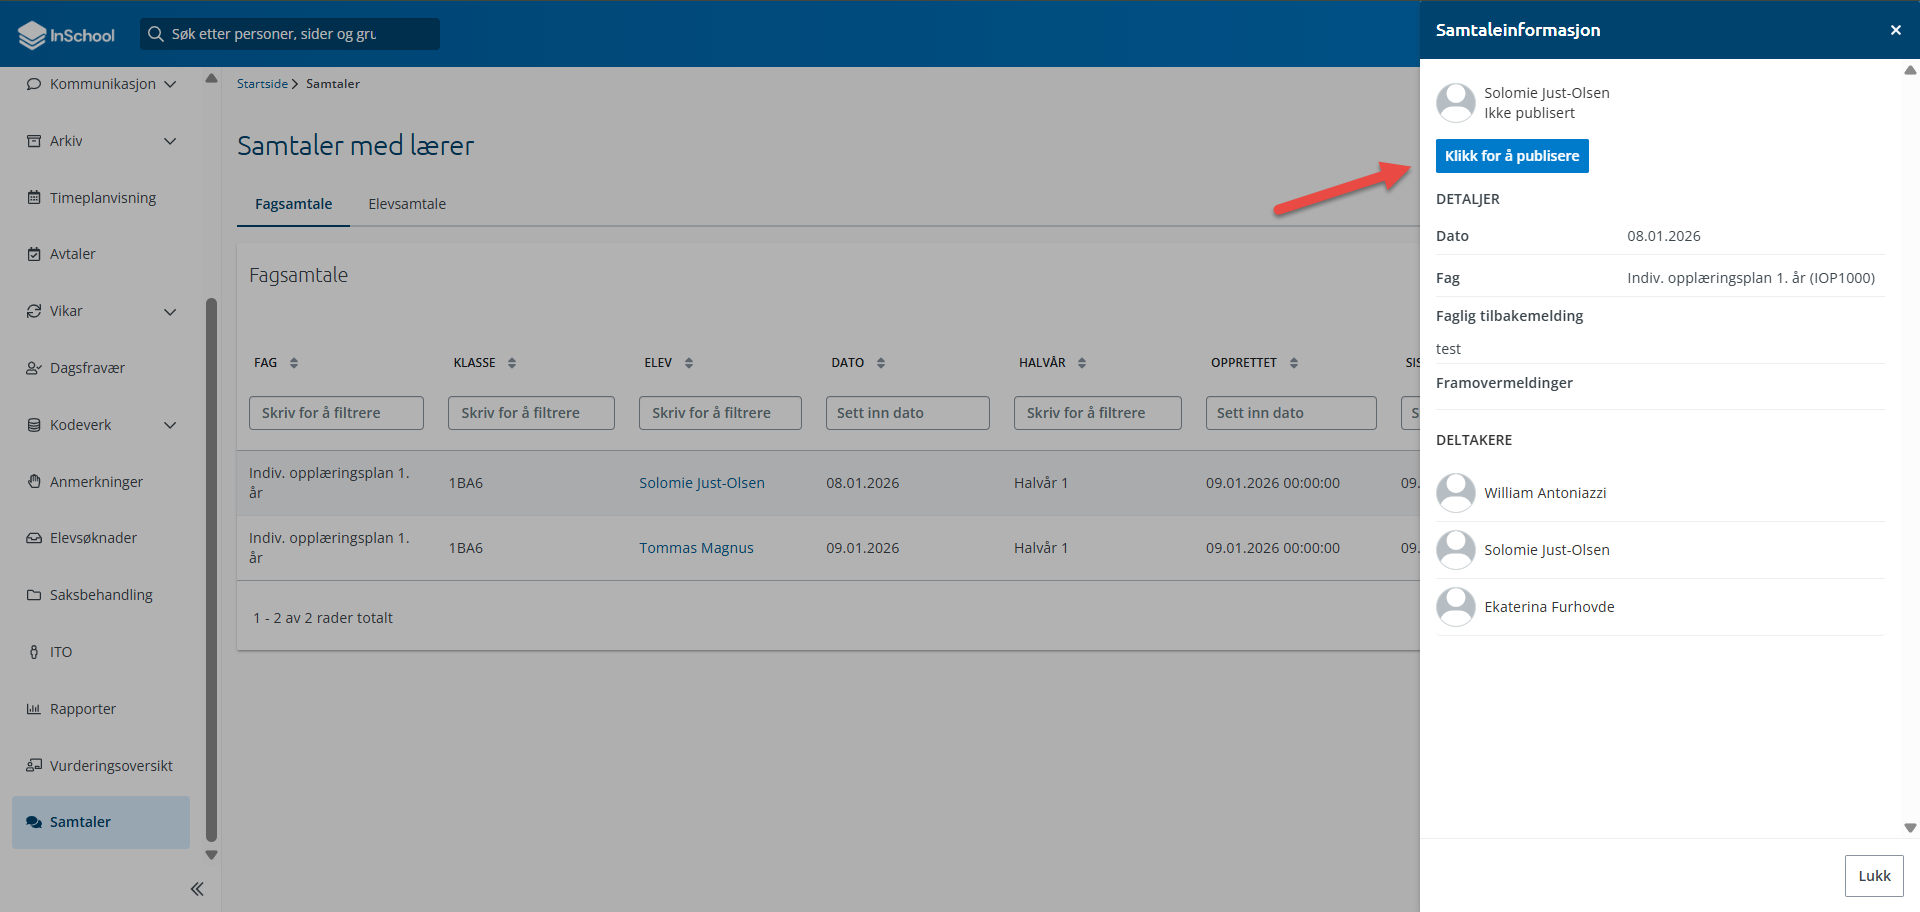Viewport: 1920px width, 912px height.
Task: Click the Timeplanvisning calendar icon
Action: tap(34, 198)
